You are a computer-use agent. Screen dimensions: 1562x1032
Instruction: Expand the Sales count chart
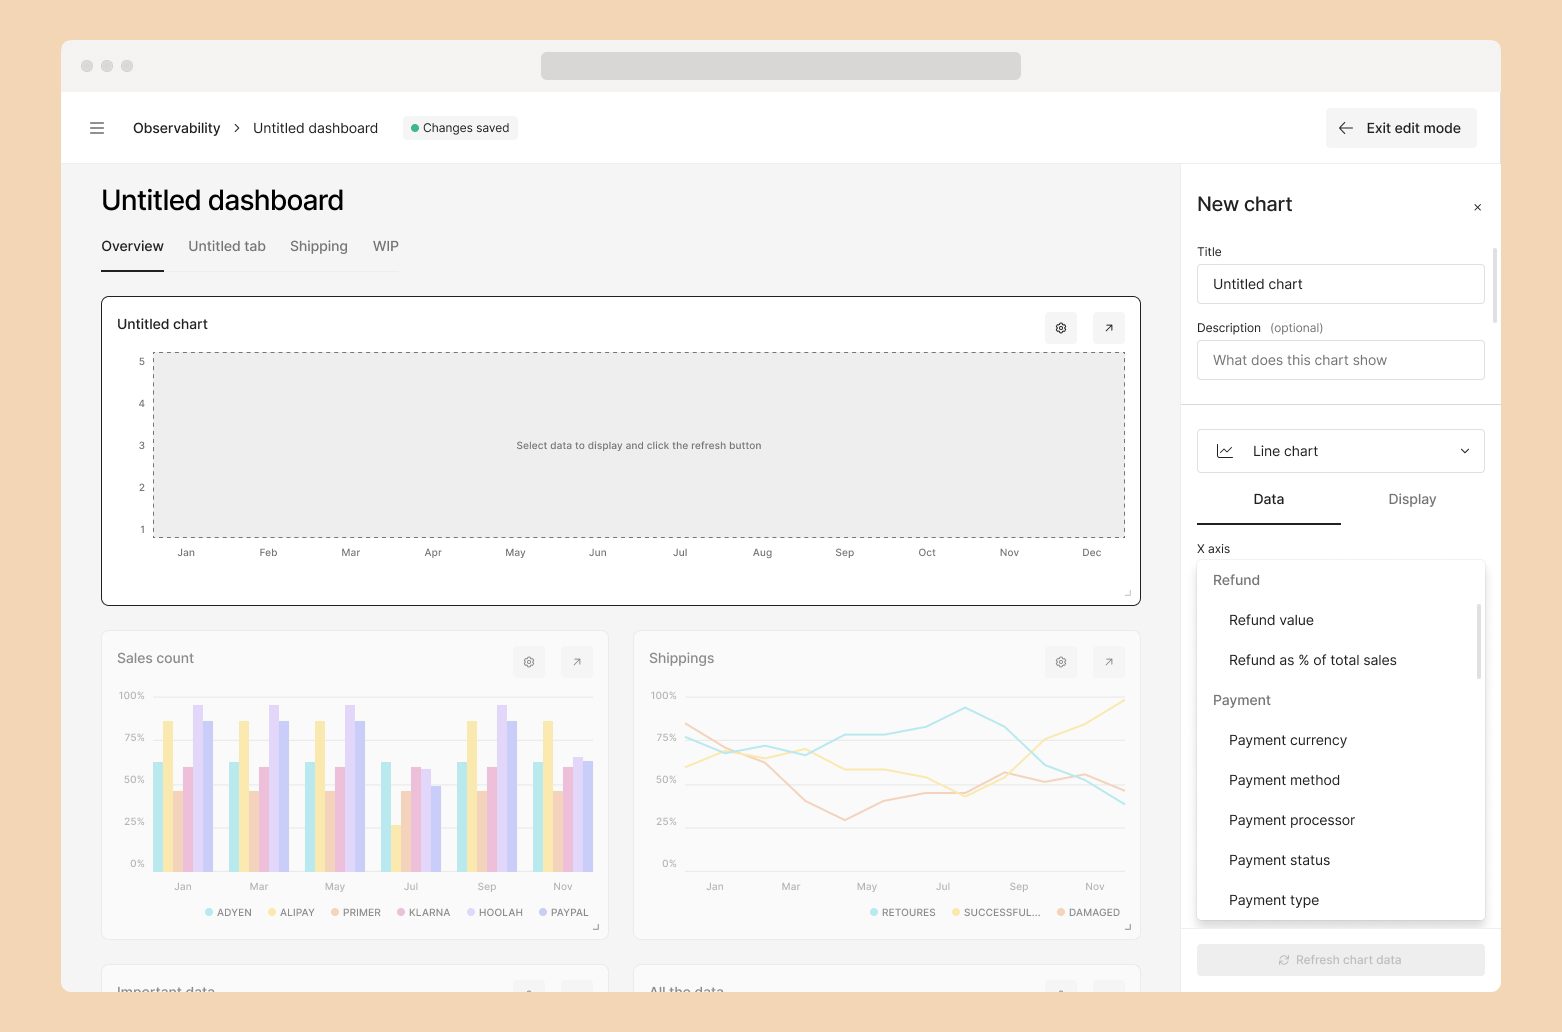(577, 662)
